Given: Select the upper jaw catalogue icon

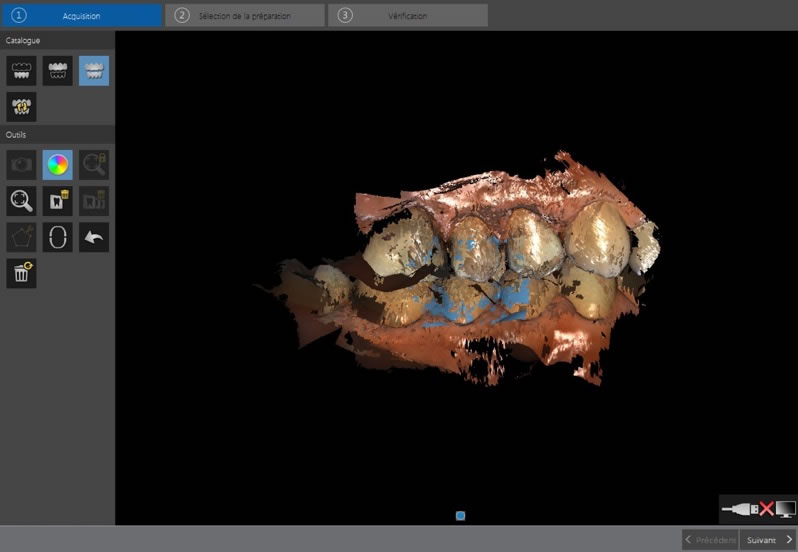Looking at the screenshot, I should click(57, 70).
